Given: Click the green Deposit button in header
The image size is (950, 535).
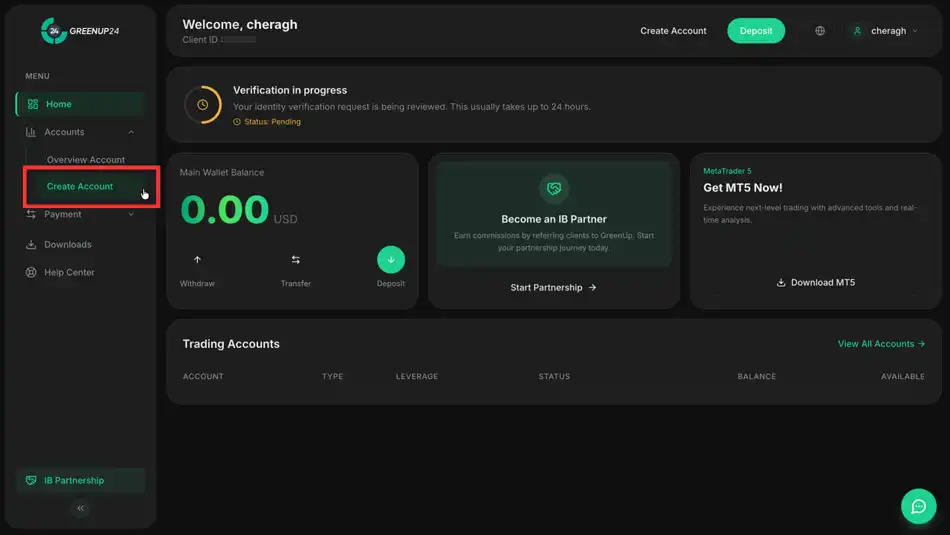Looking at the screenshot, I should tap(756, 31).
